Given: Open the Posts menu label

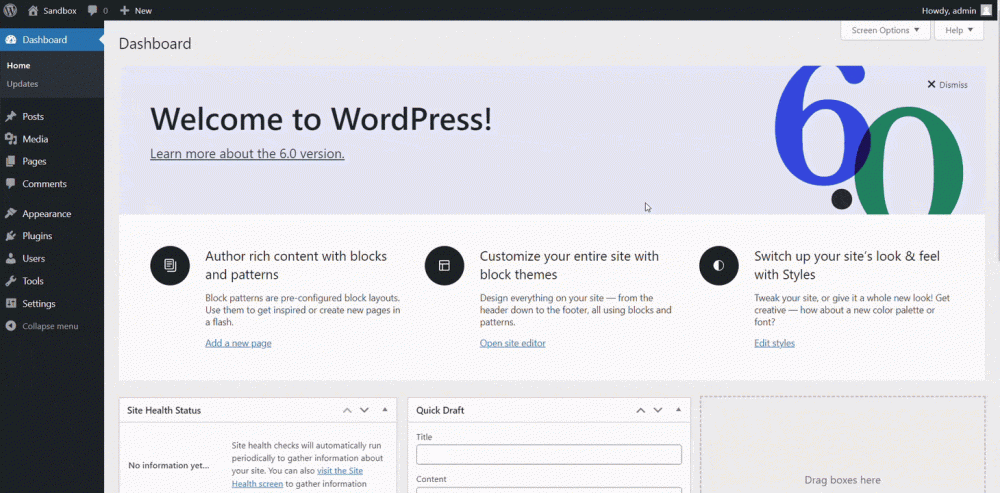Looking at the screenshot, I should [33, 117].
